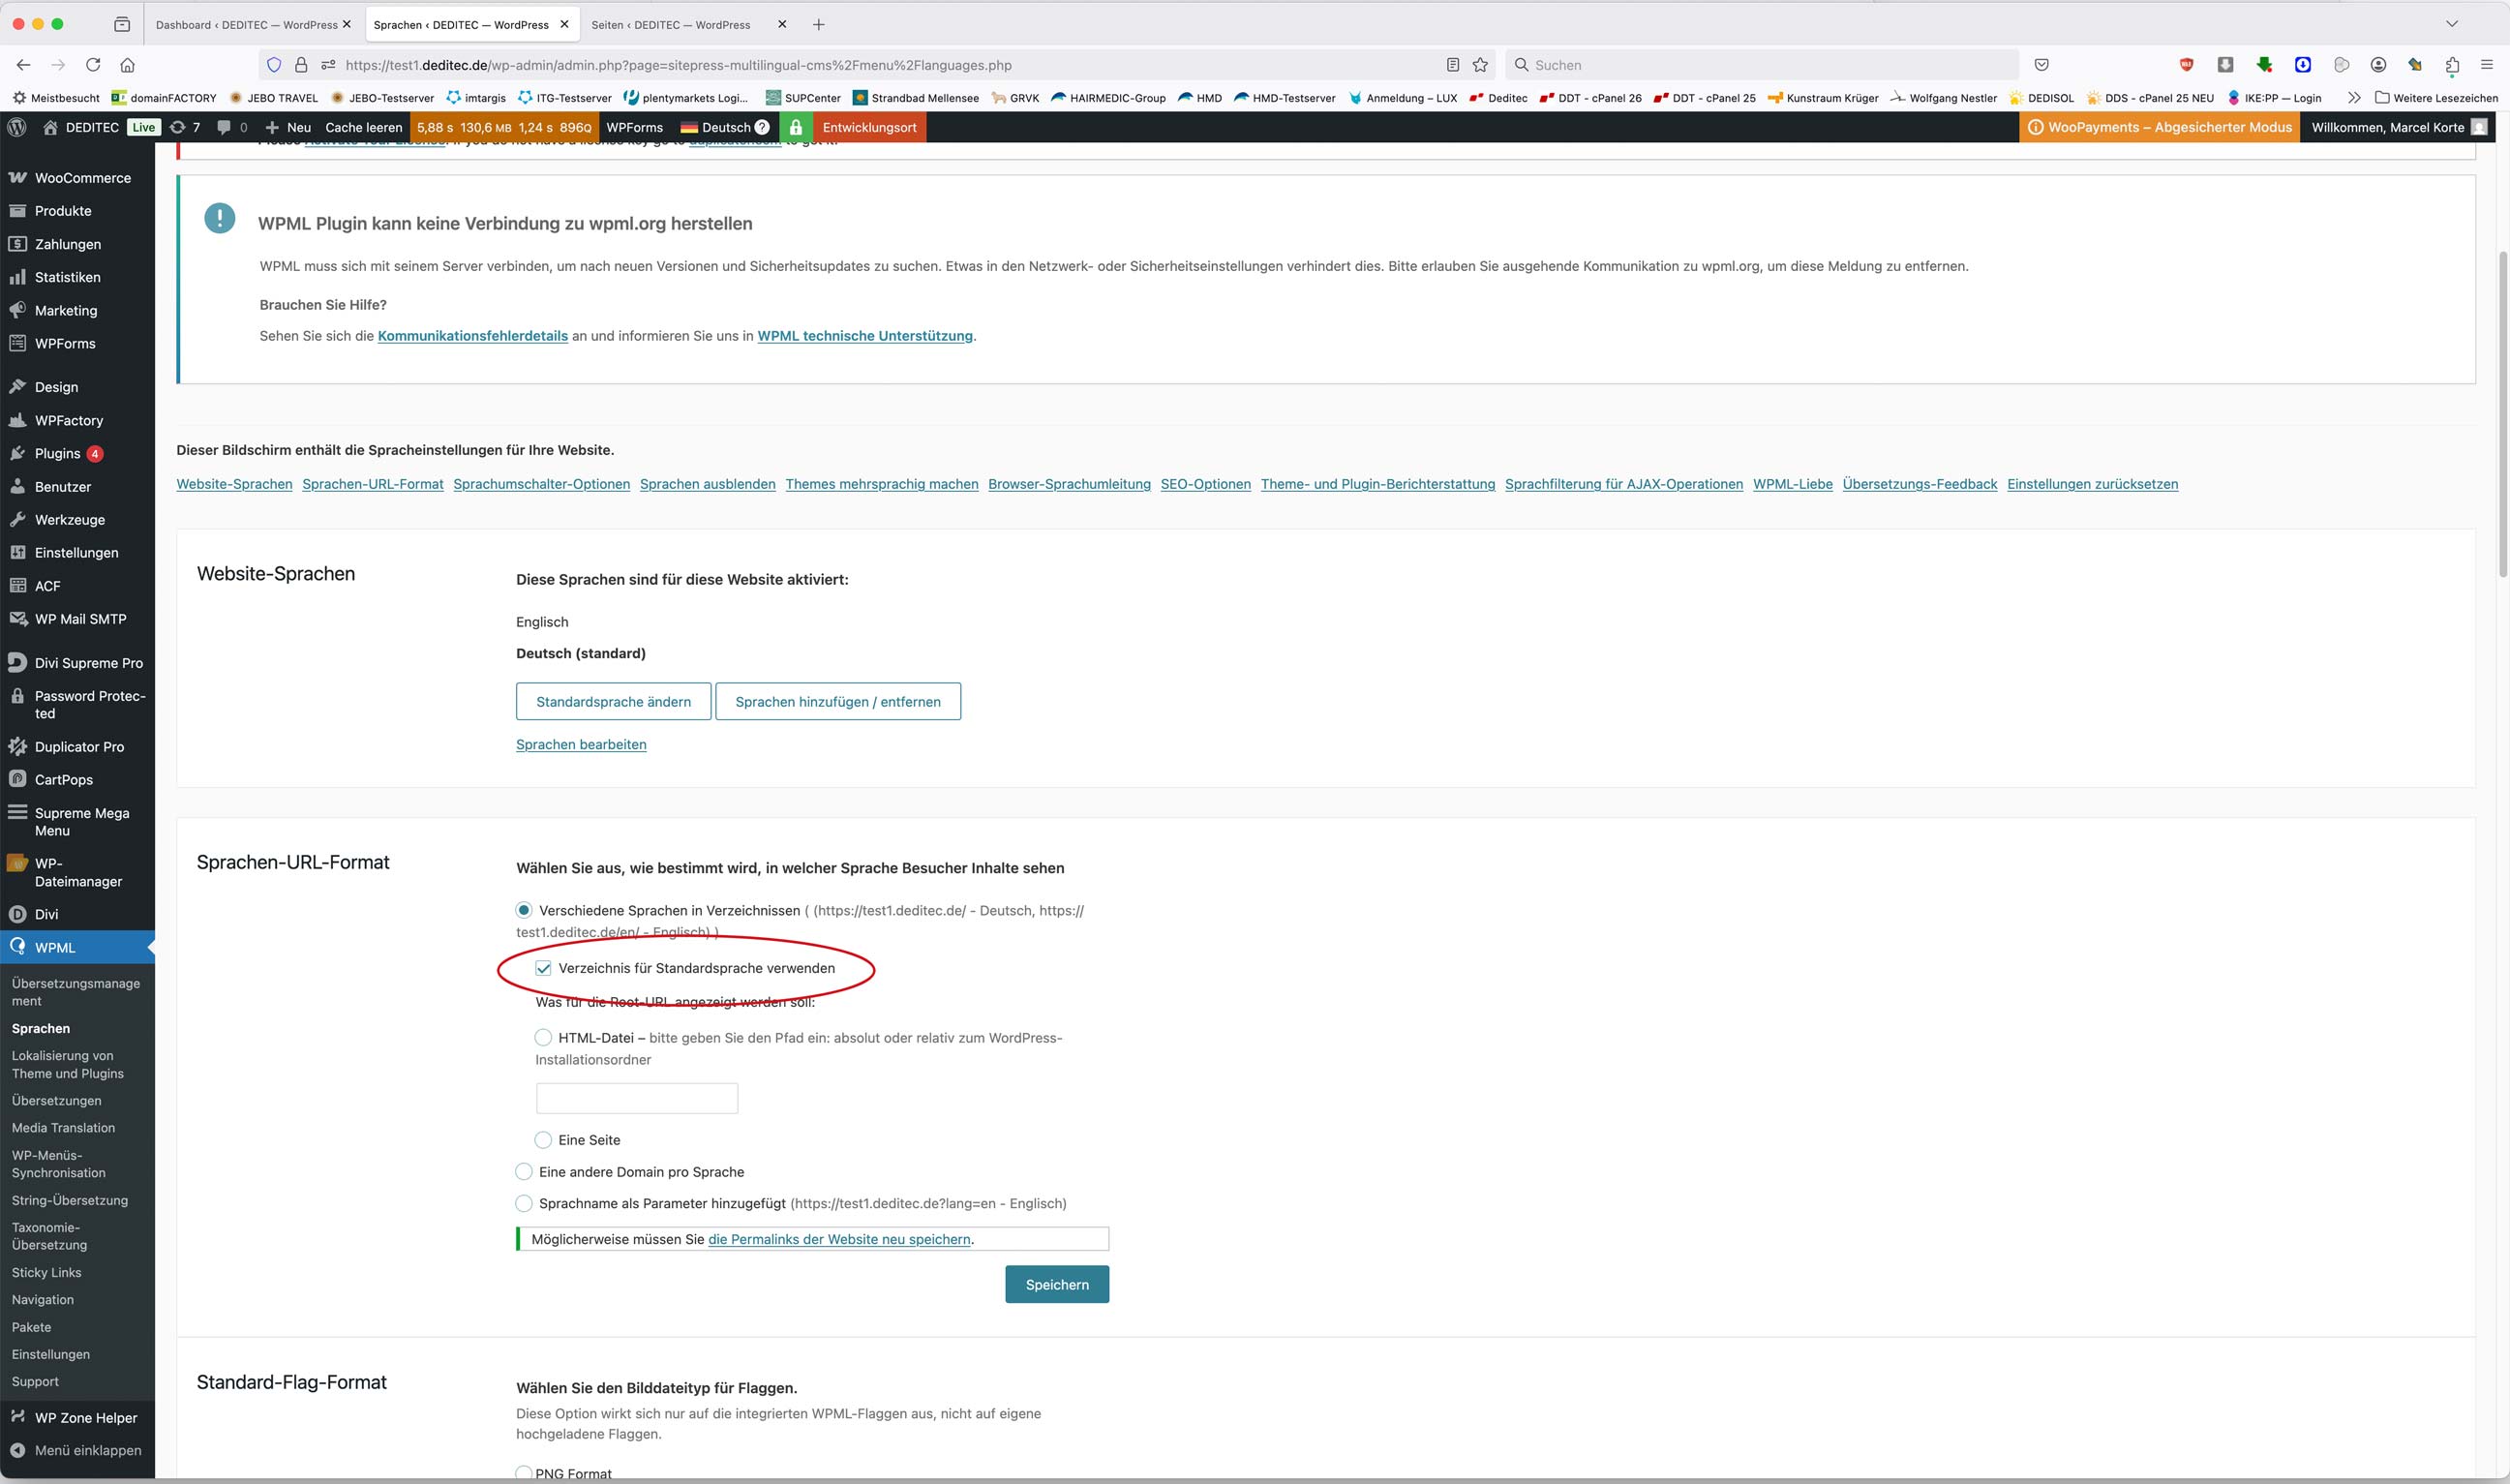
Task: Jump to SEO-Optionen section link
Action: click(1205, 484)
